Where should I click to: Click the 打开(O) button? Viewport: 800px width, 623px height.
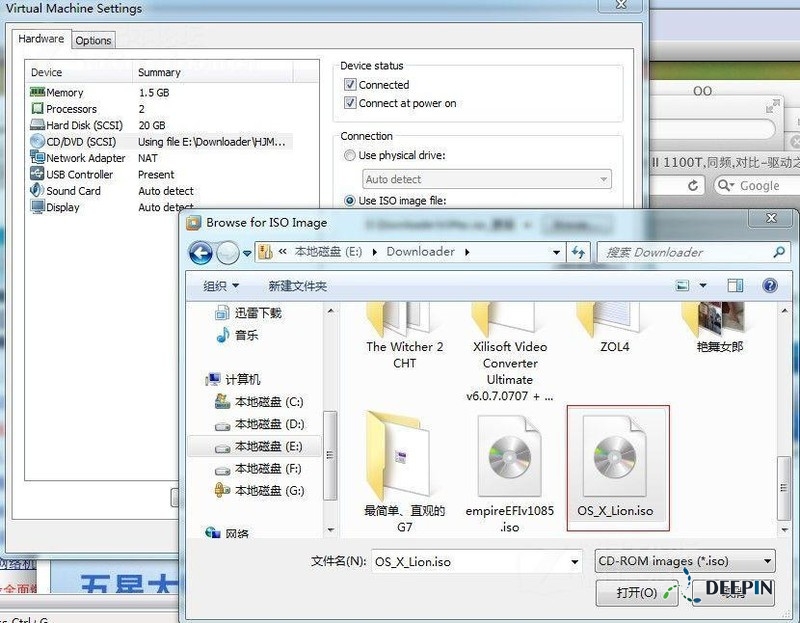coord(637,593)
